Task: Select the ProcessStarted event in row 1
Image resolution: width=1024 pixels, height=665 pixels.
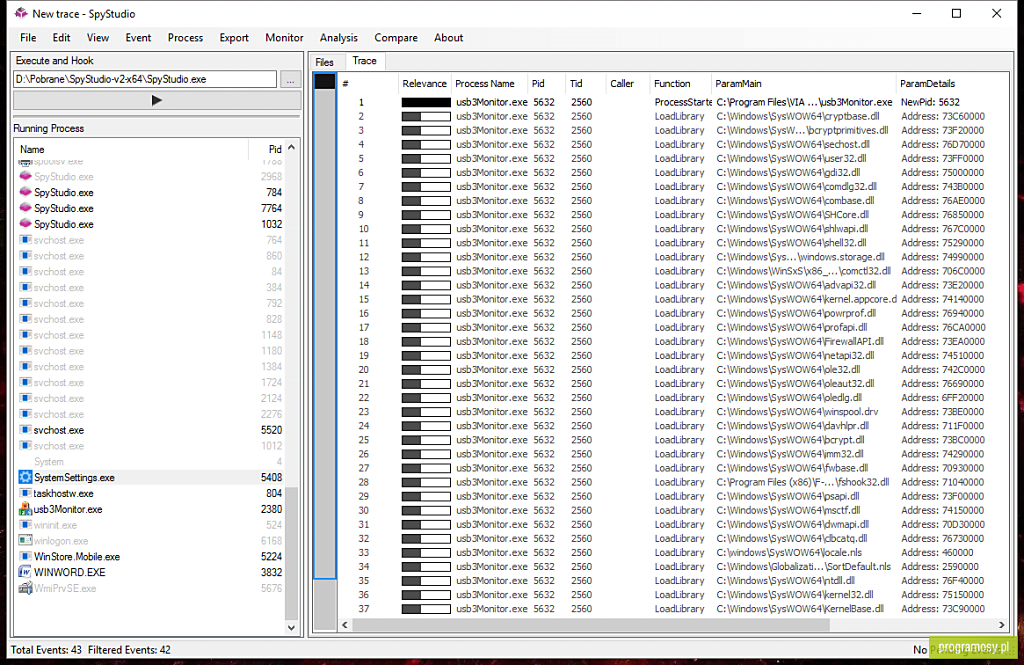Action: point(673,103)
